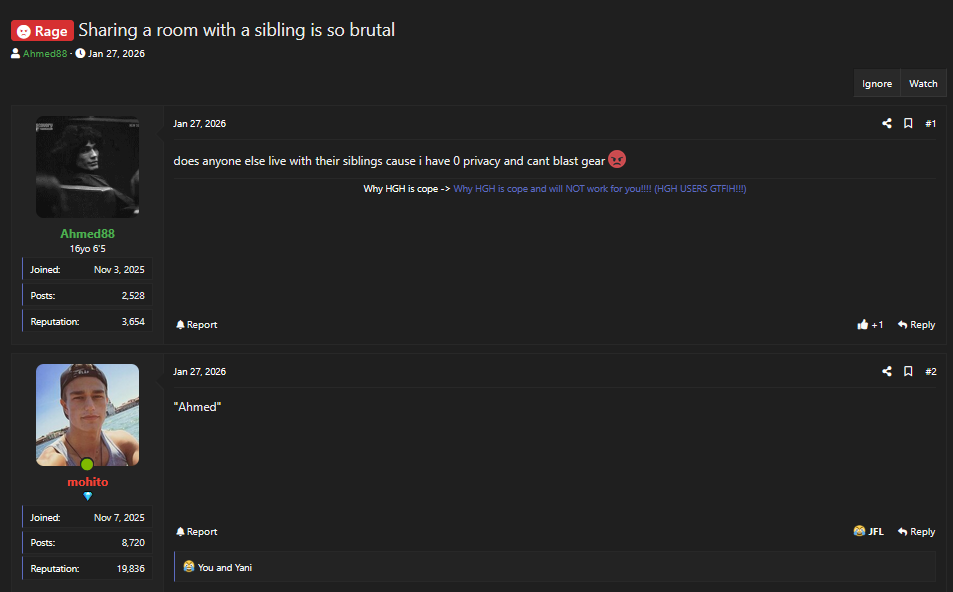Bookmark mohito's post #2
The width and height of the screenshot is (953, 592).
(908, 372)
